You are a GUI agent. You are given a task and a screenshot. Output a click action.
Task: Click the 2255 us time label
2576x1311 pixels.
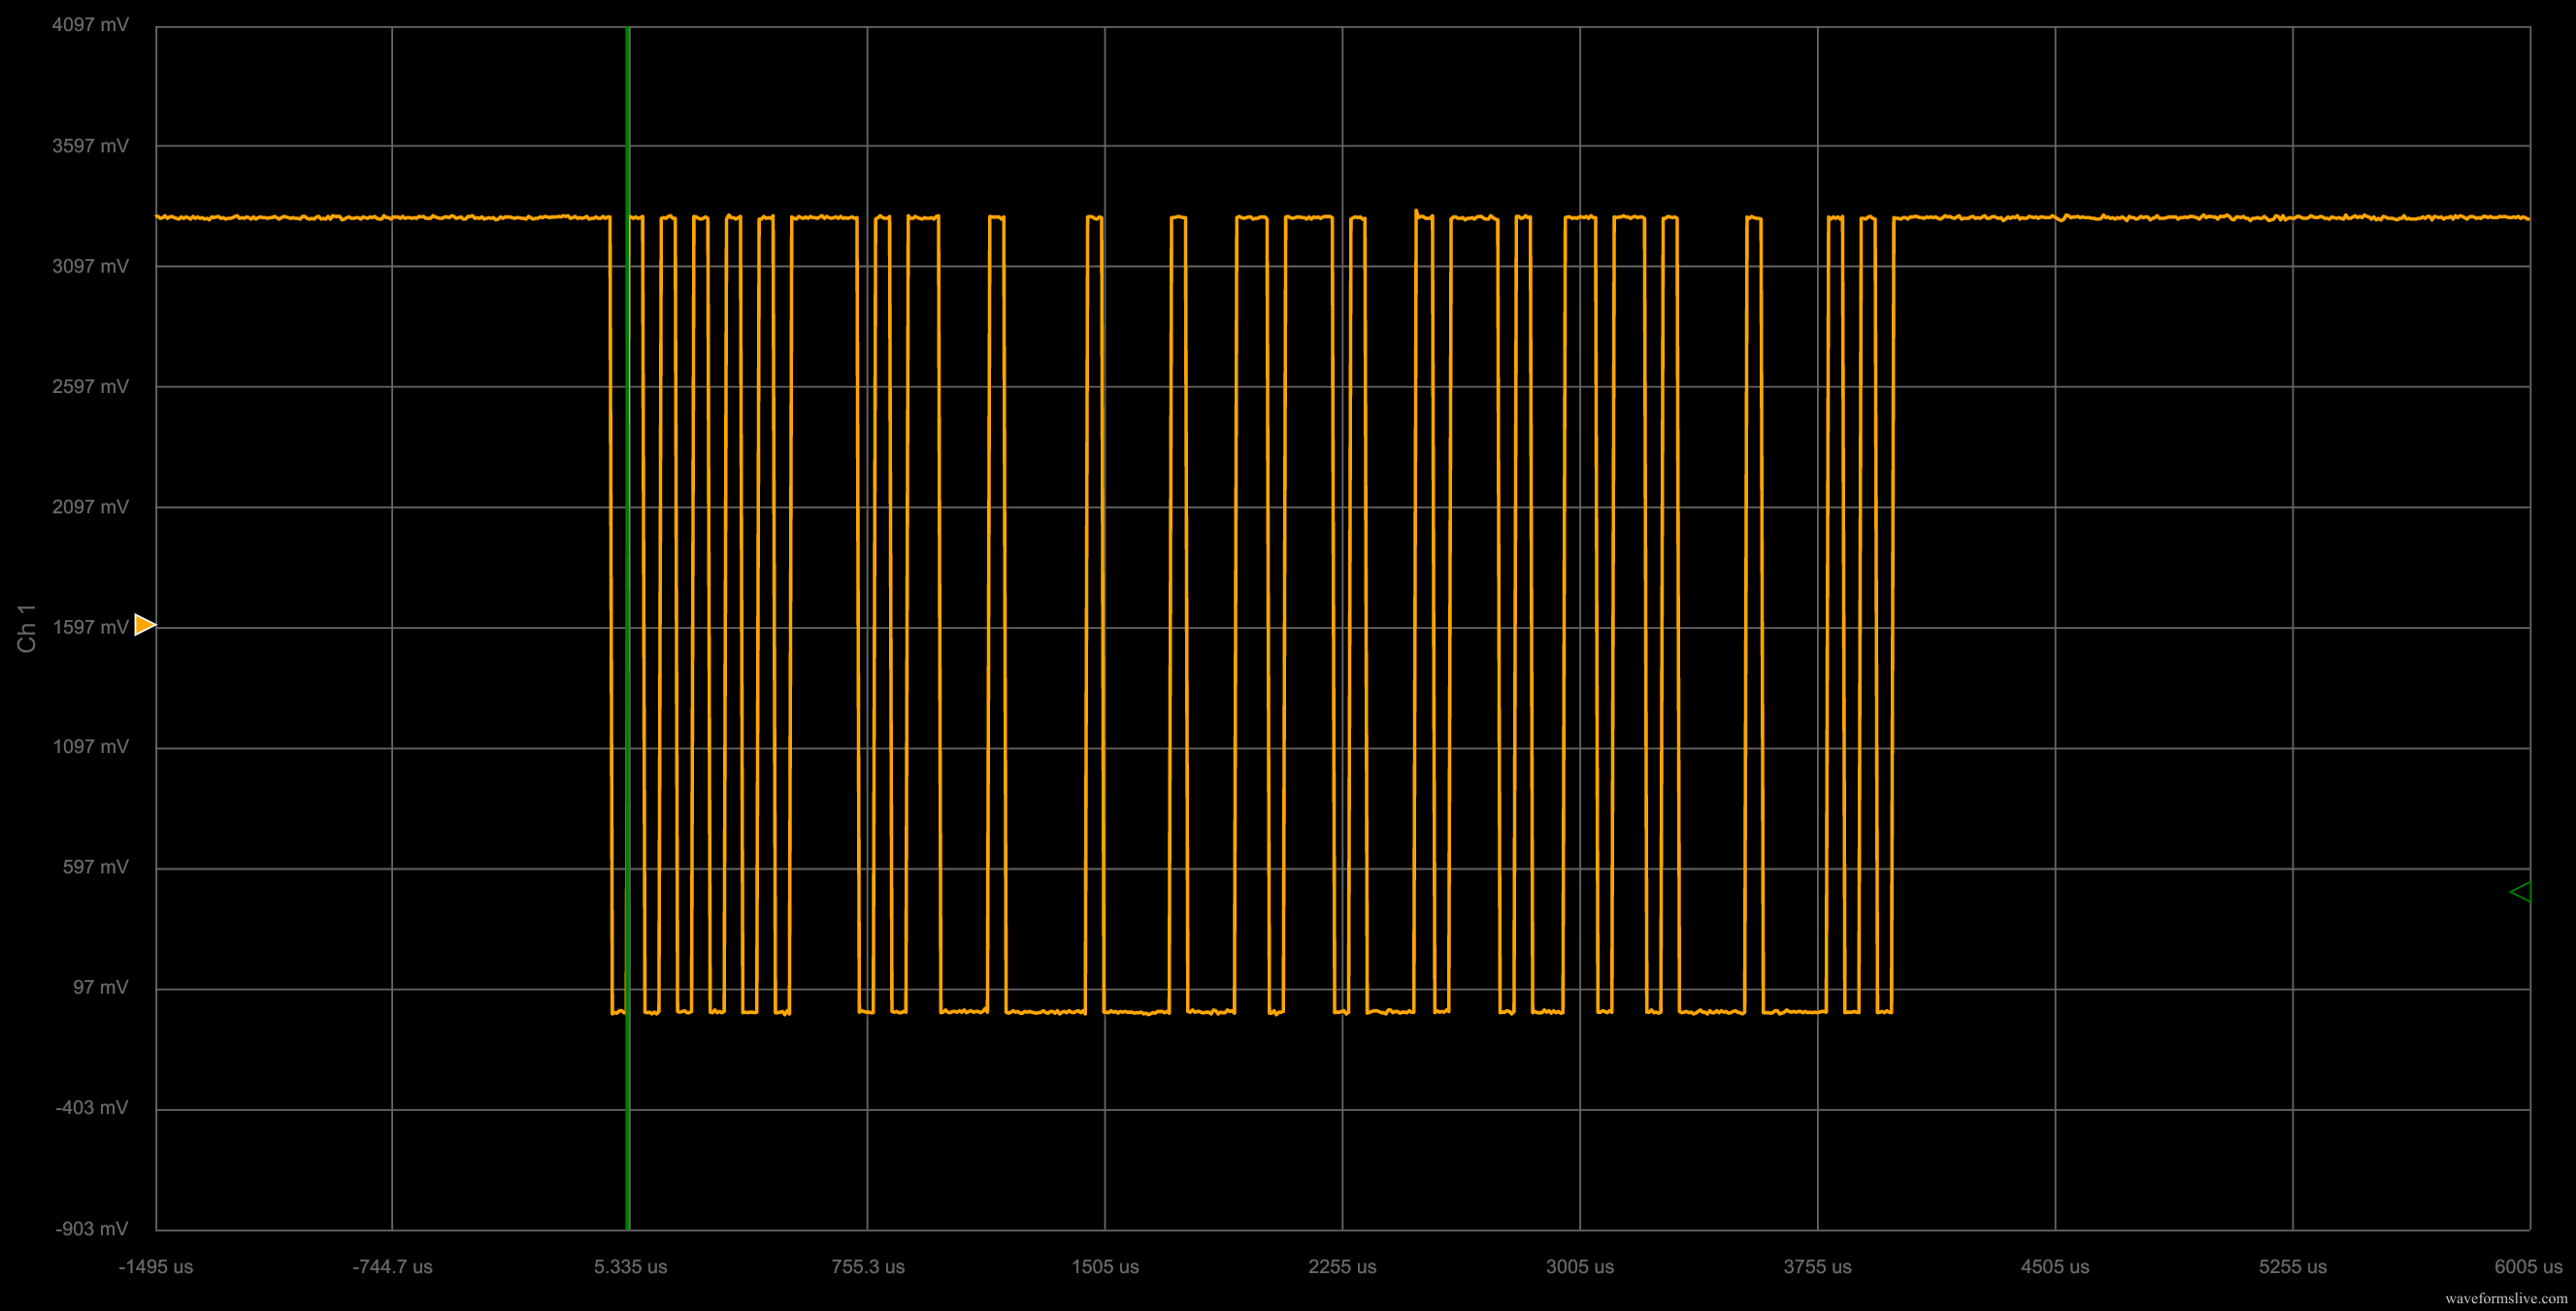(1342, 1267)
